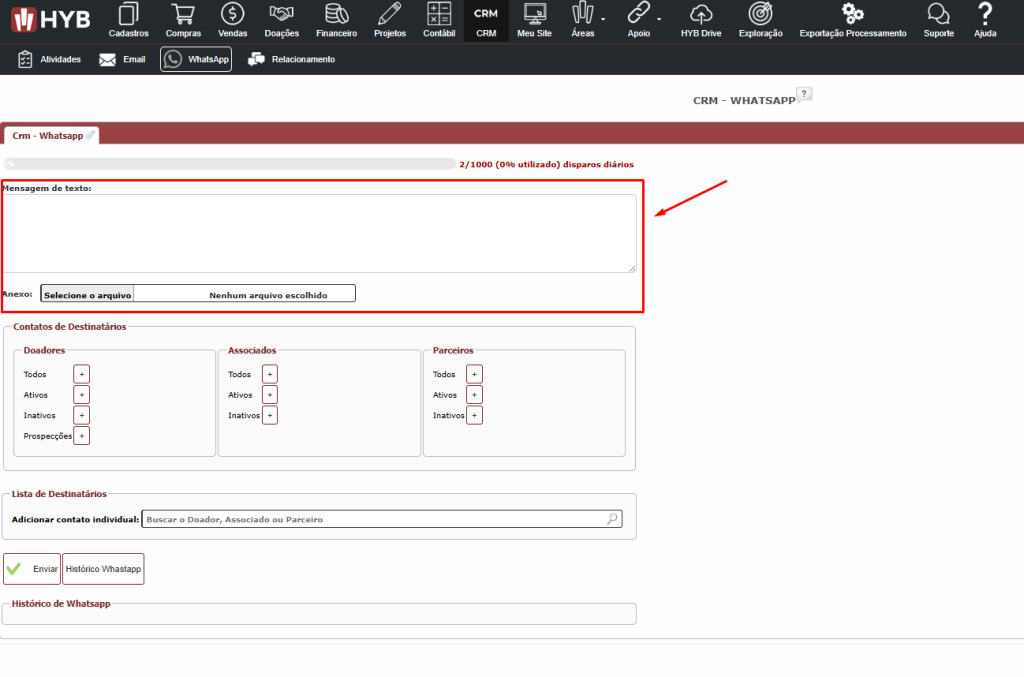Viewport: 1024px width, 677px height.
Task: Open HYB Drive cloud icon
Action: 701,14
